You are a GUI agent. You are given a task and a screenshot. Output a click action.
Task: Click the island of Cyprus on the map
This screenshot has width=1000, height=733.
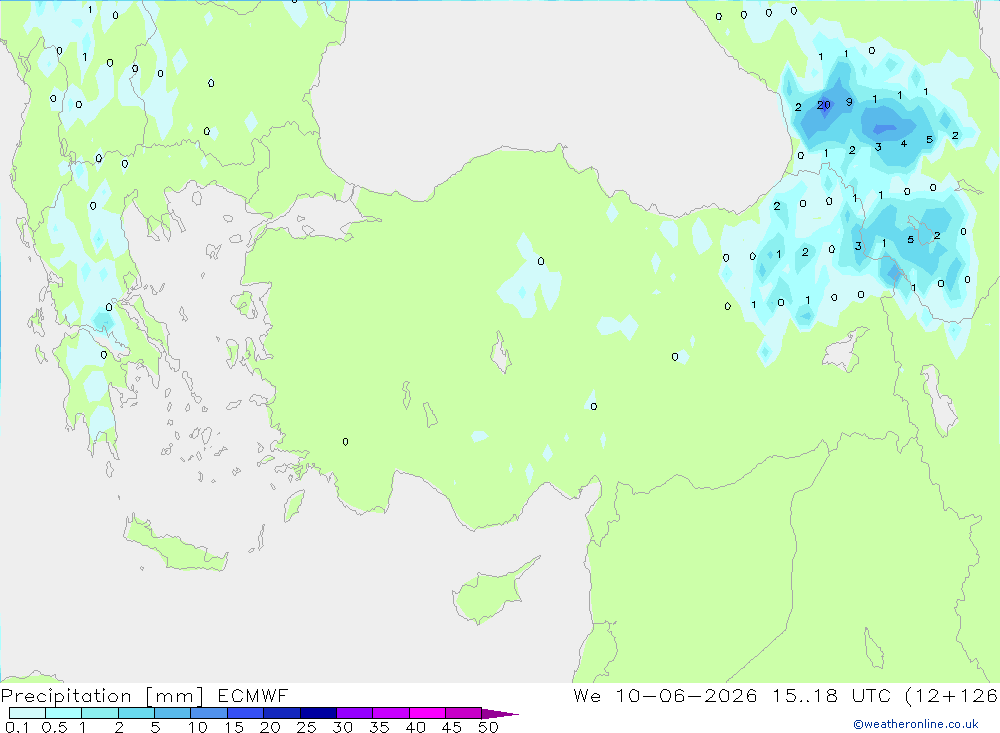click(x=490, y=595)
